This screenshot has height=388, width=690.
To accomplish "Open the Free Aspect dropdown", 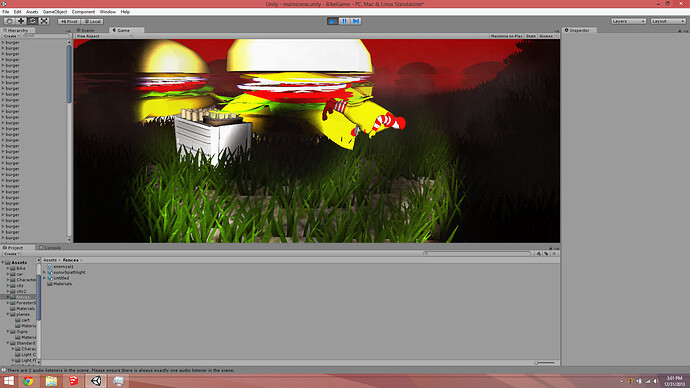I will point(104,36).
